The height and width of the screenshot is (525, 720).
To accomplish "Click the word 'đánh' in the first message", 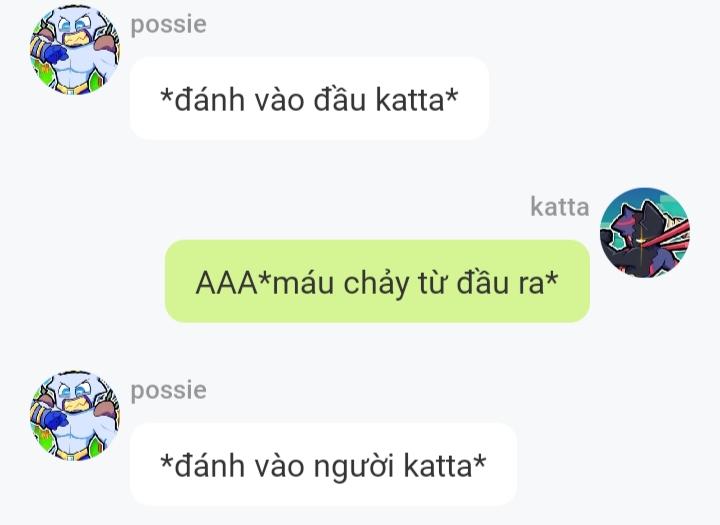I will tap(209, 98).
